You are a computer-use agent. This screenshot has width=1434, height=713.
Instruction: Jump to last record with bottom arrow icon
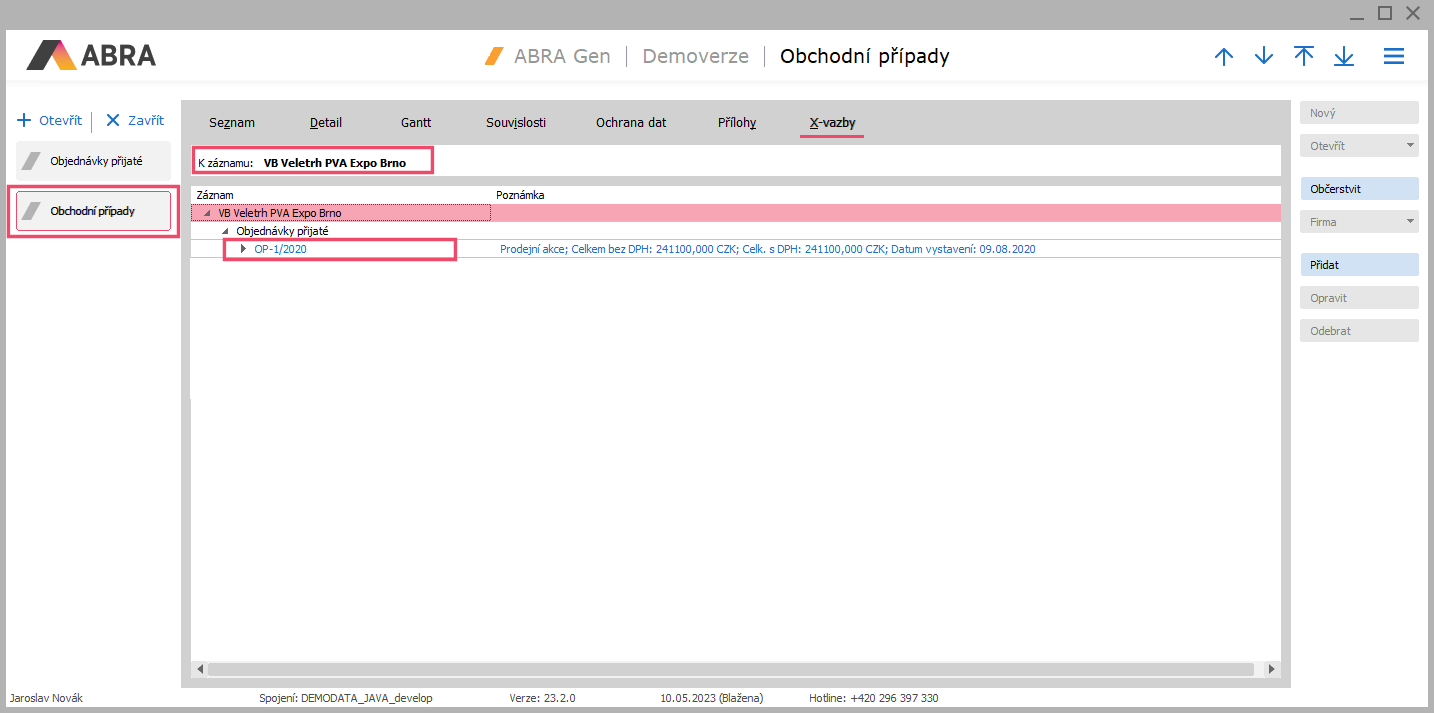[x=1344, y=57]
